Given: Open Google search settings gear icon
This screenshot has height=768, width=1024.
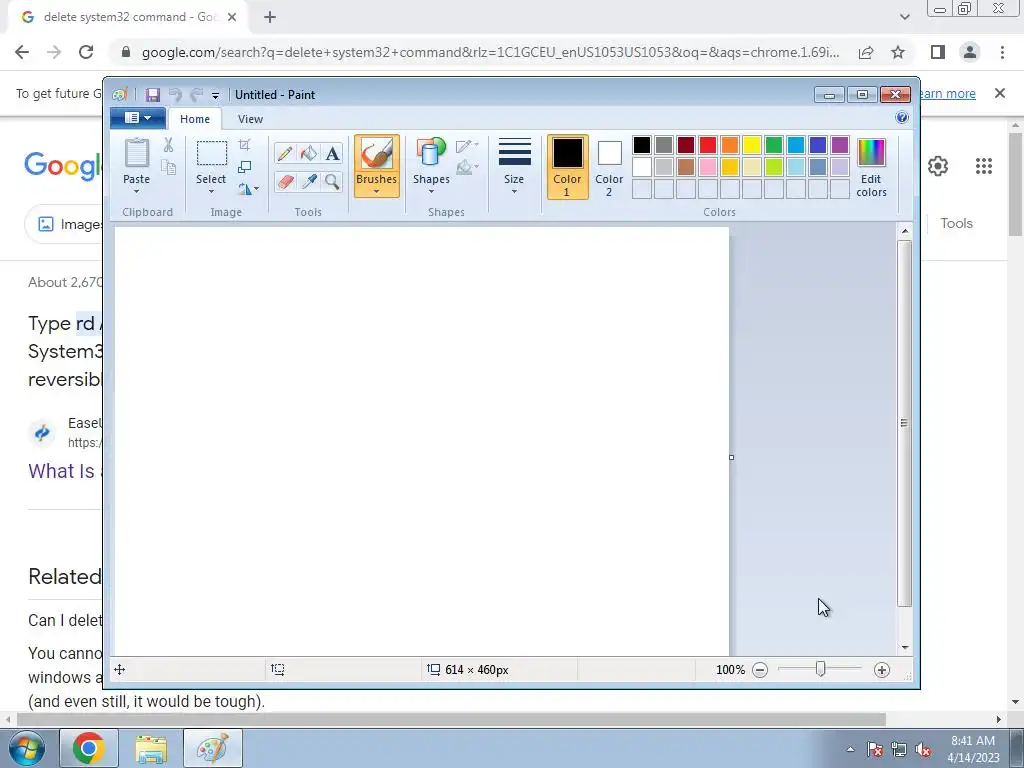Looking at the screenshot, I should click(938, 166).
